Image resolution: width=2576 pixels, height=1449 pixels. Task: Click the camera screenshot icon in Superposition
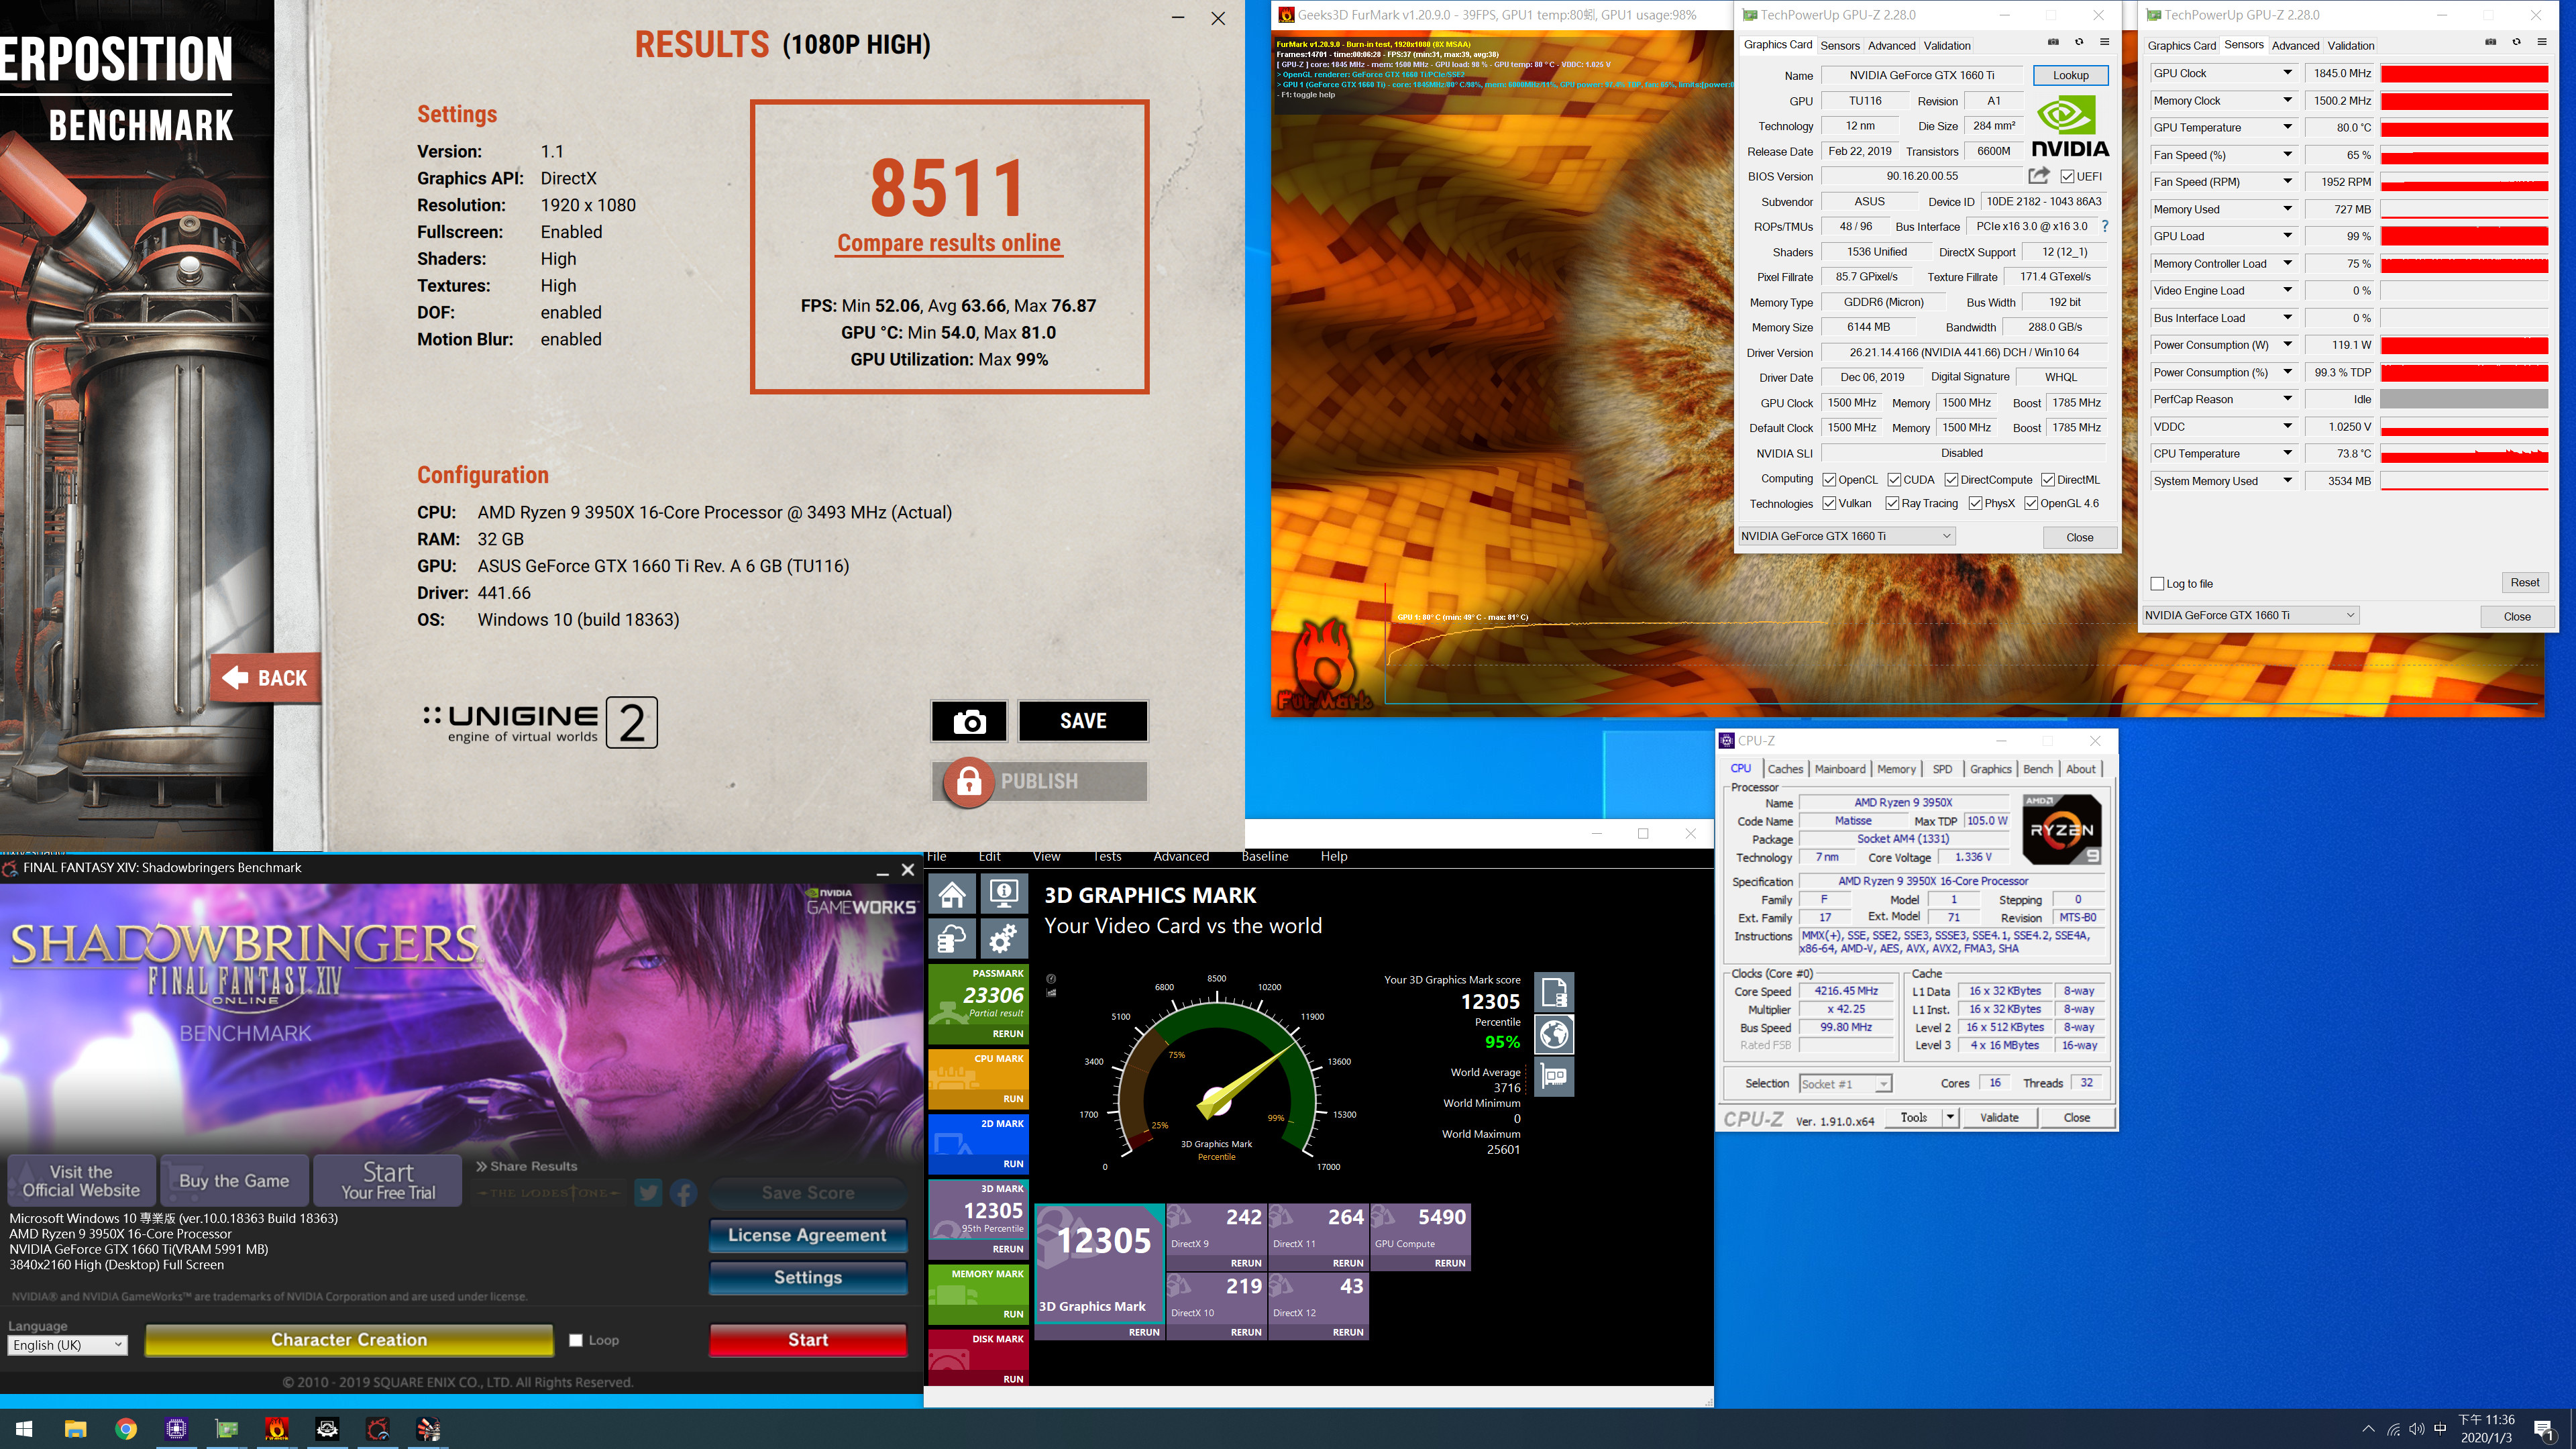969,721
